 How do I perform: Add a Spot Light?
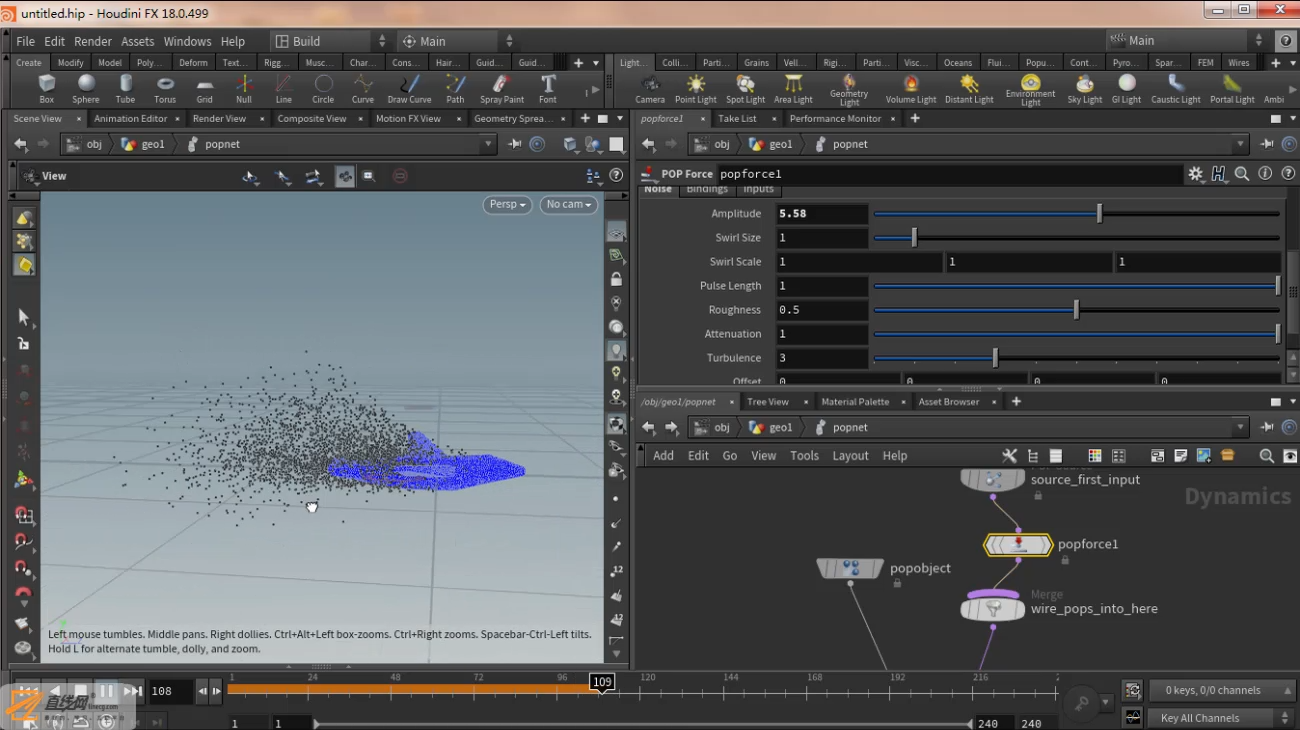pos(745,89)
